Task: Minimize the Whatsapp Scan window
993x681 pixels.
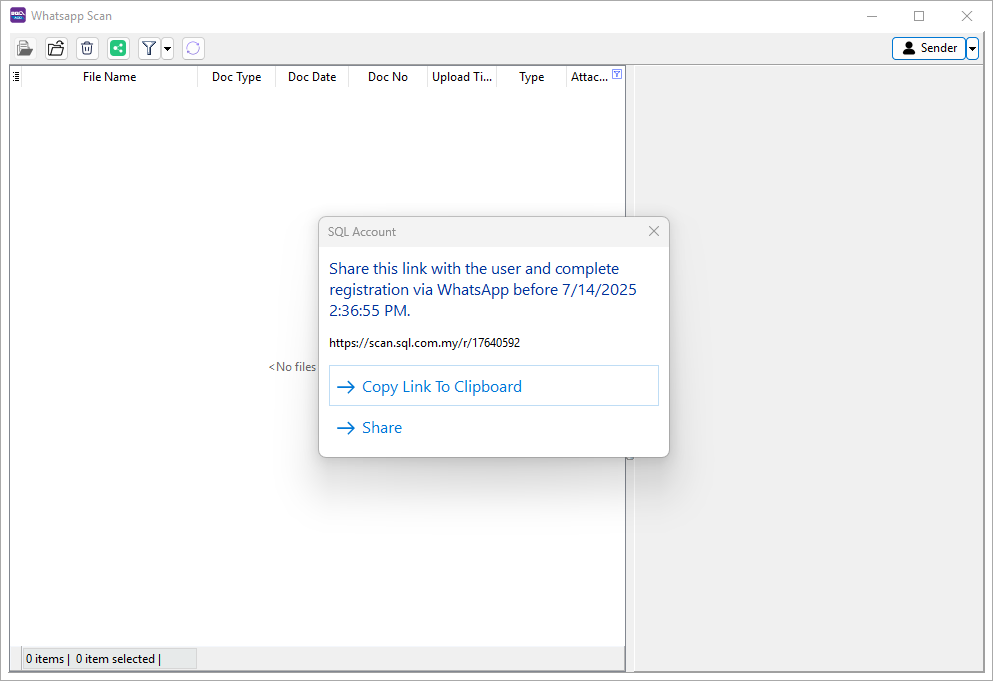Action: (x=872, y=16)
